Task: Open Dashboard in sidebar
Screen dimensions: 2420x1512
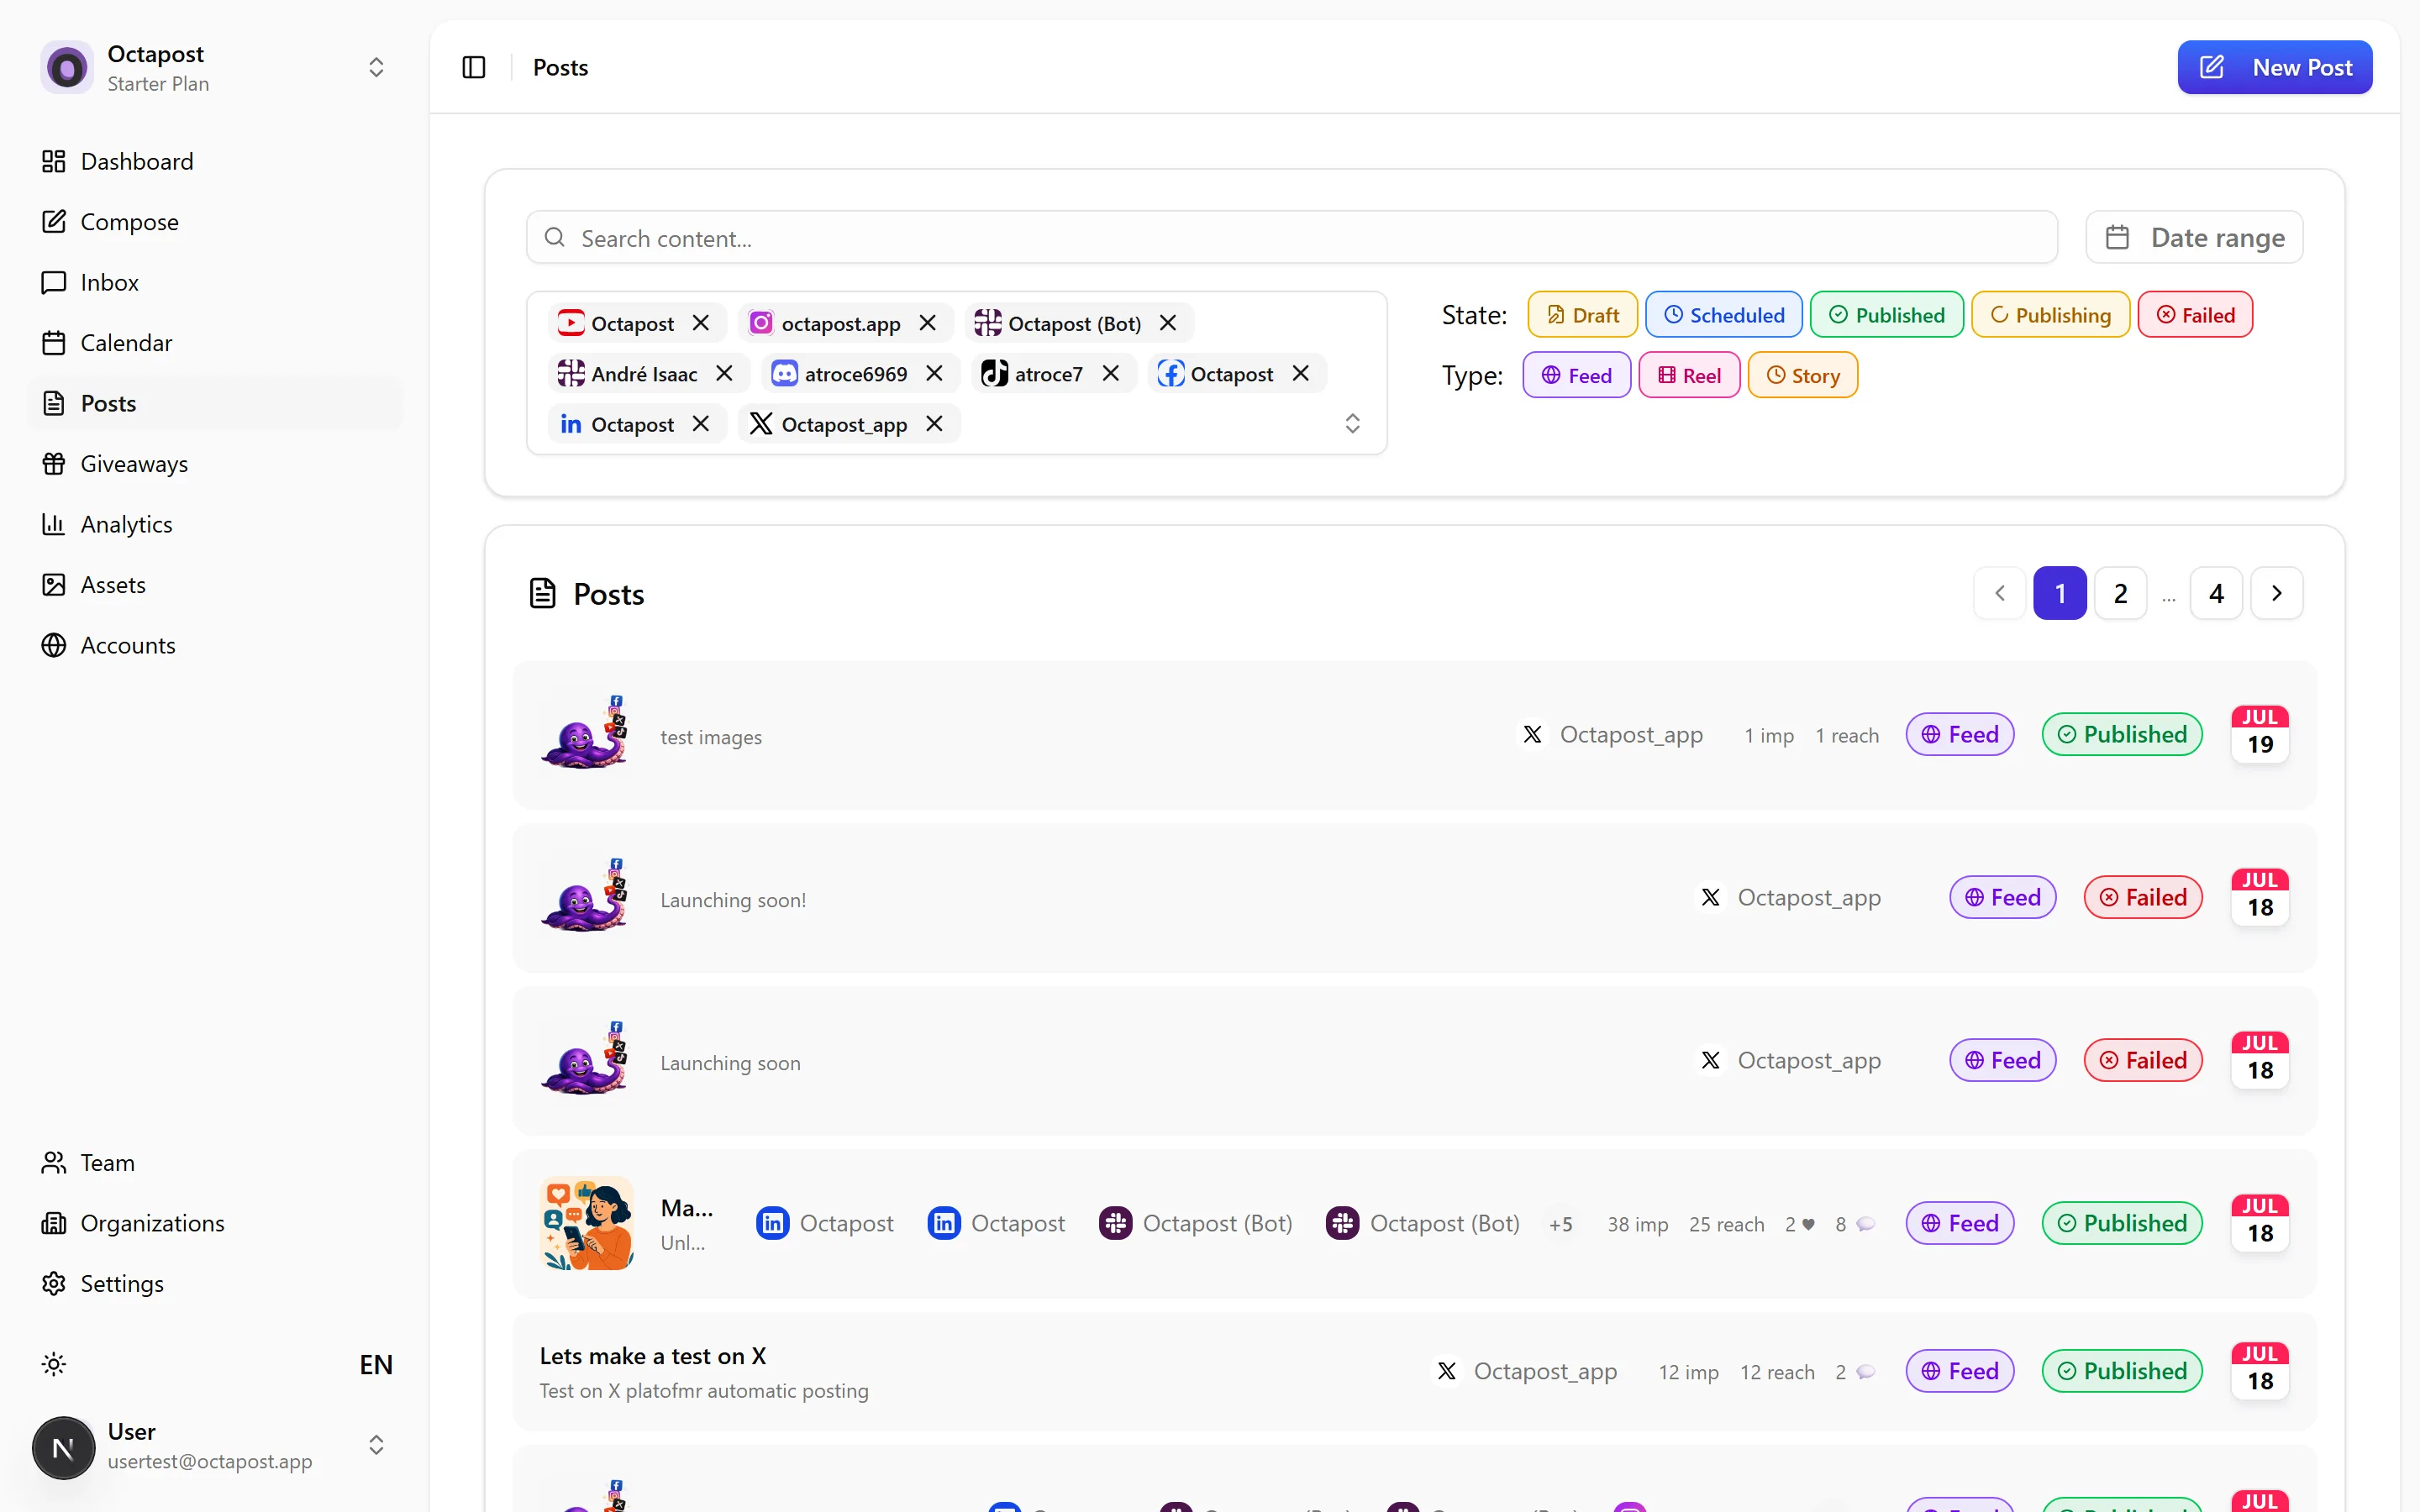Action: 215,161
